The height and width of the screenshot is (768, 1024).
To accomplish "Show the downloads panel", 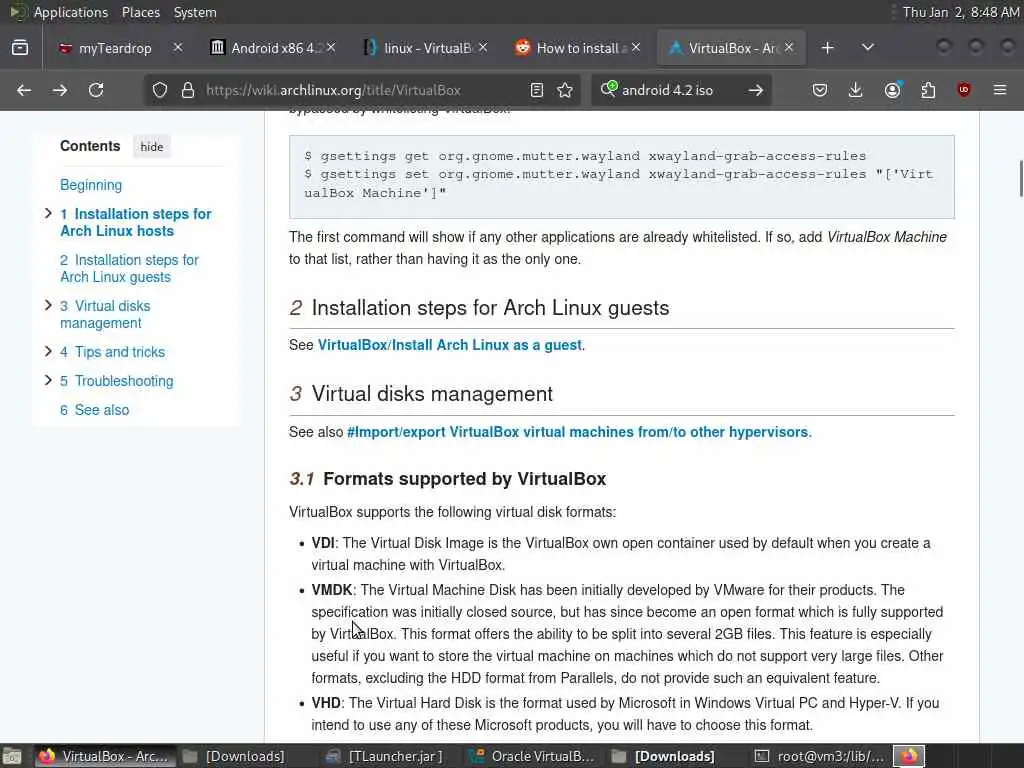I will [856, 90].
